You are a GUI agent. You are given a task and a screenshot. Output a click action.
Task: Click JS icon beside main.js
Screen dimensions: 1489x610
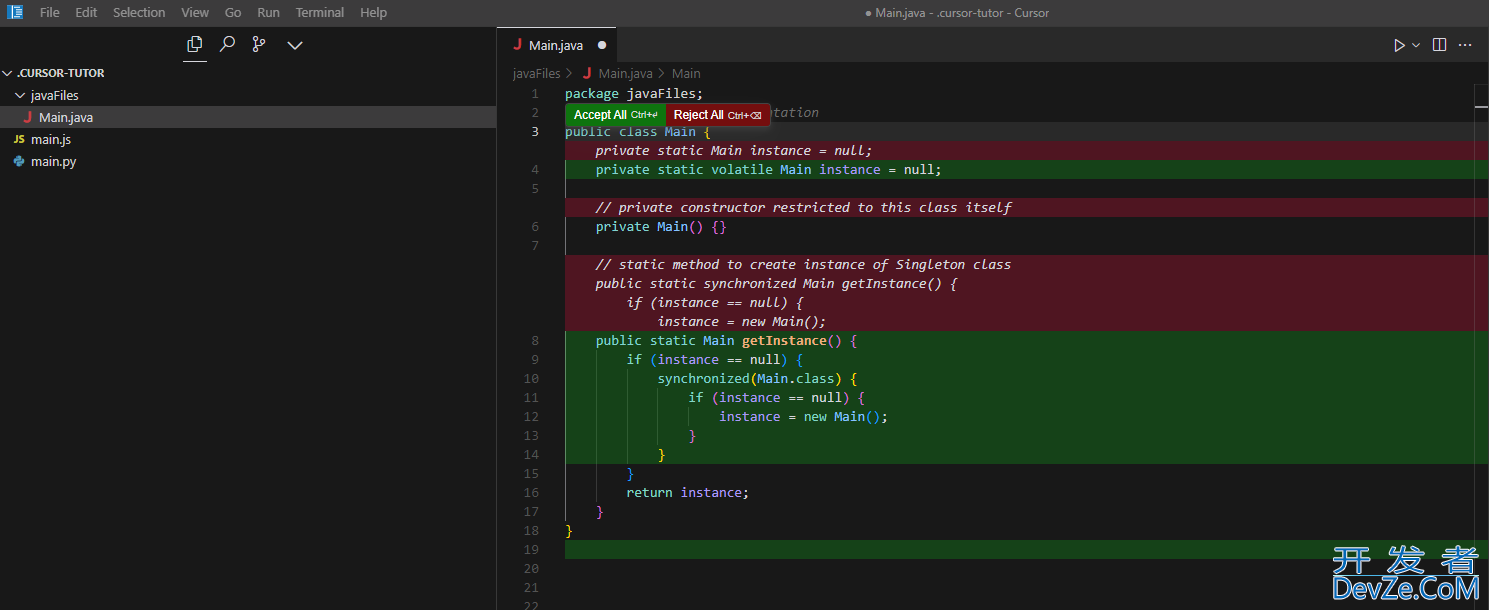click(x=19, y=139)
